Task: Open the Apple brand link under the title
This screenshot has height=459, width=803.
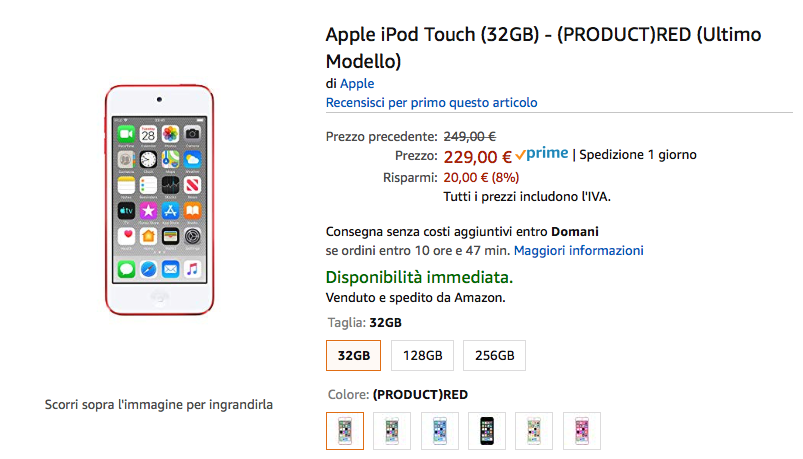Action: 357,83
